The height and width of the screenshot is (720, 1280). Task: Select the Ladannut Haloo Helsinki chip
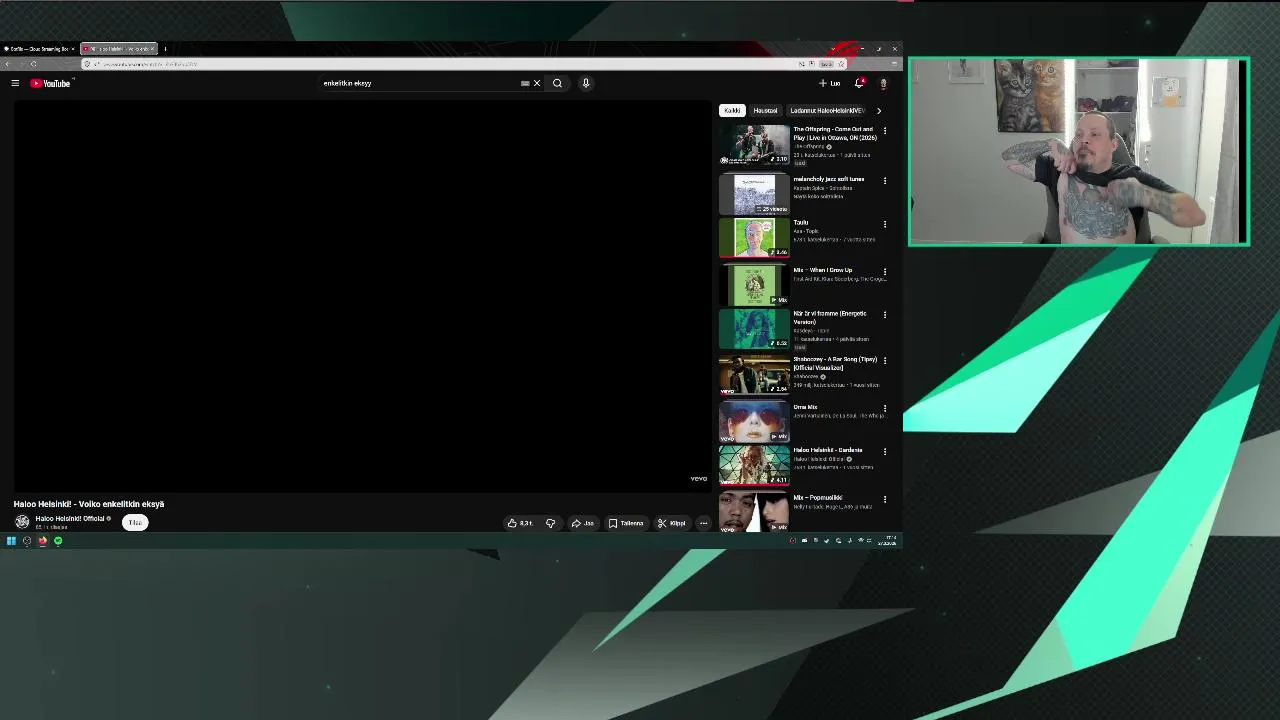826,110
